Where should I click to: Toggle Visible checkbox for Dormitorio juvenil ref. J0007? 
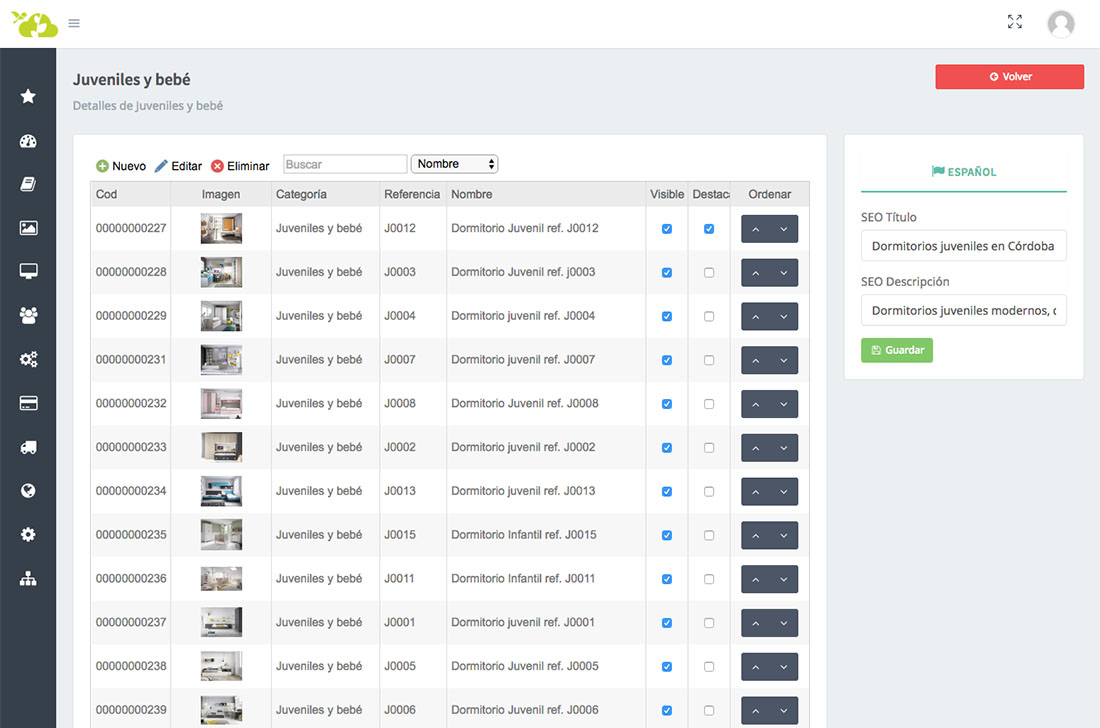(x=667, y=360)
